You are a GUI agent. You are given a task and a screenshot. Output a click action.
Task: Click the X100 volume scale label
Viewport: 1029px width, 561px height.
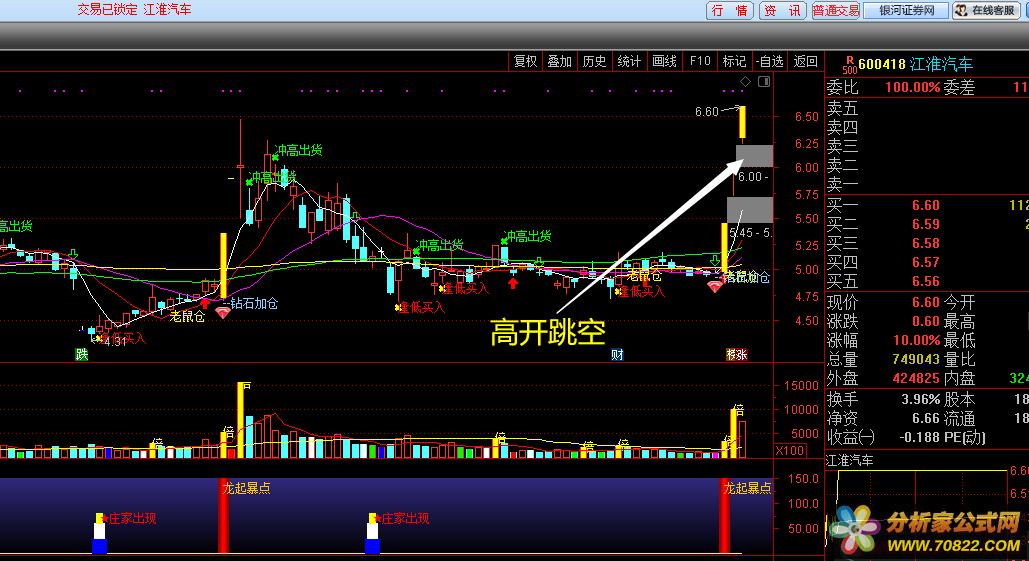pos(790,451)
